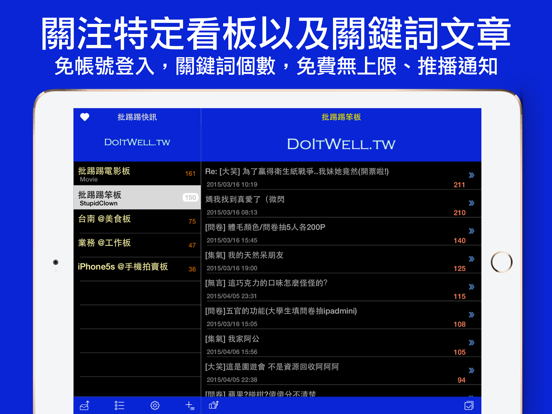Open arrow for article with 115 pushes
The height and width of the screenshot is (414, 552).
471,287
